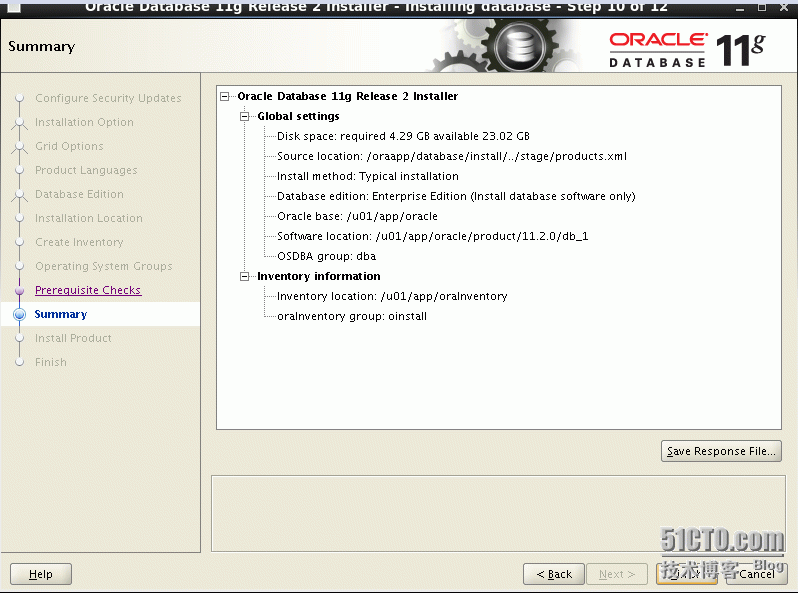The image size is (798, 593).
Task: Select the oraInventory group oinstall row
Action: click(x=352, y=317)
